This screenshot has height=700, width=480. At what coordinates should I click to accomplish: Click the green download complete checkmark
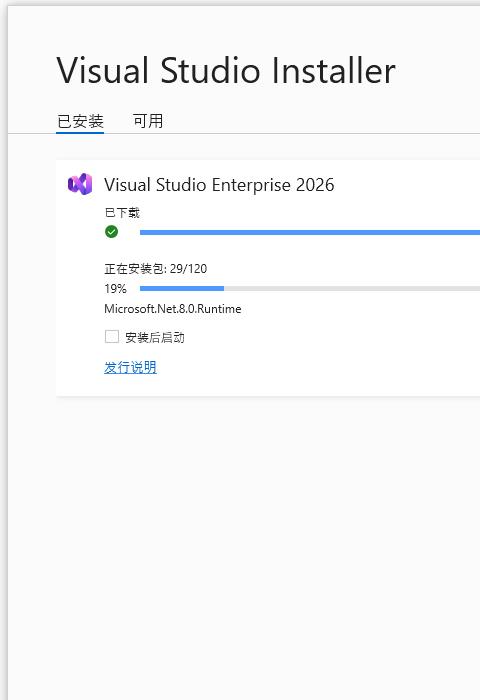tap(111, 232)
